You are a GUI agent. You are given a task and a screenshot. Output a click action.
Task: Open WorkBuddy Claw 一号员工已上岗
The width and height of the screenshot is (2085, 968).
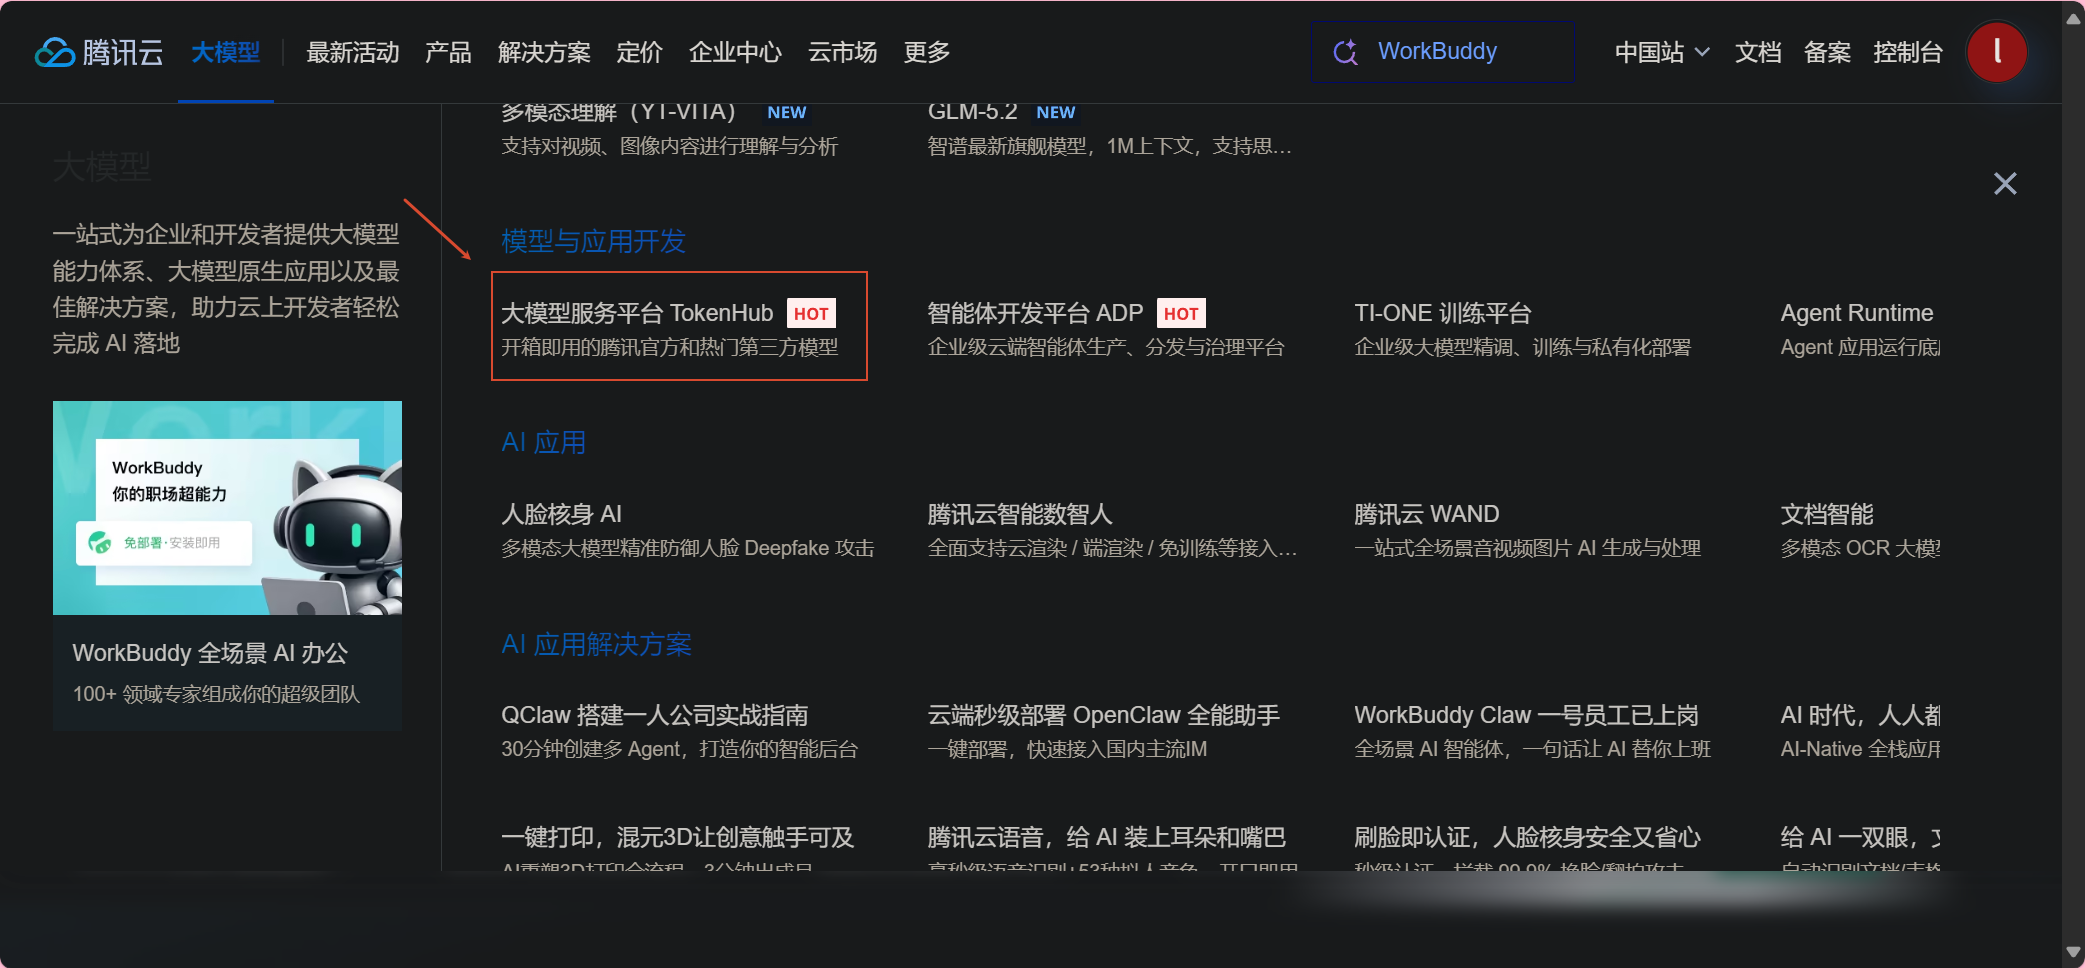point(1527,715)
